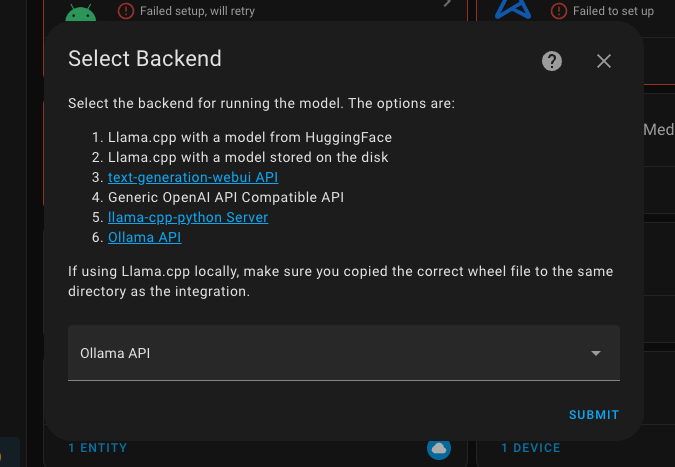Open the 1 ENTITY link

coord(98,448)
